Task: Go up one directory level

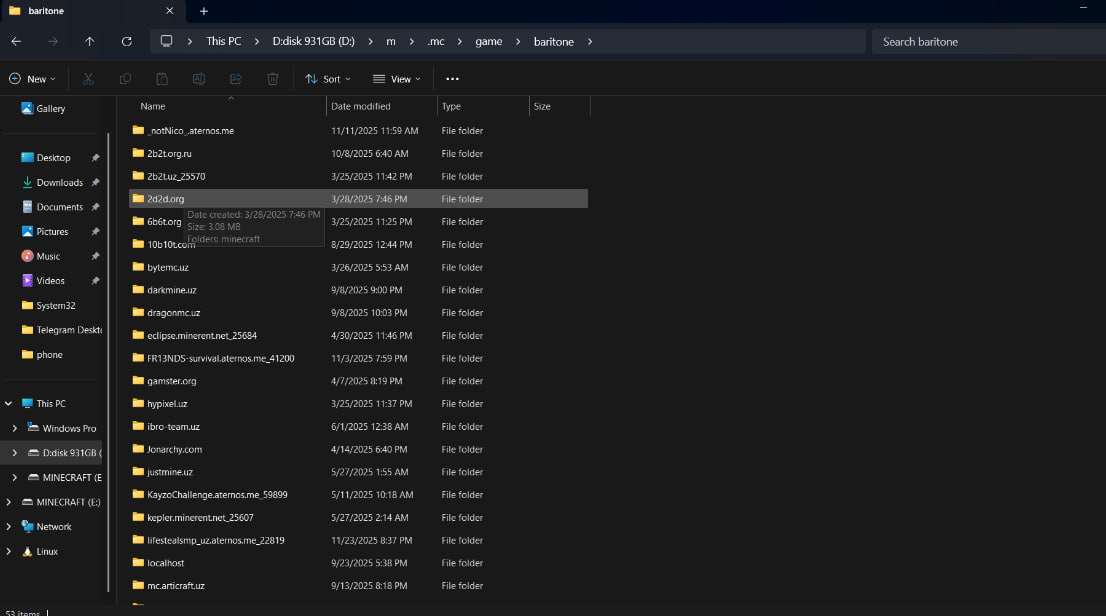Action: tap(90, 42)
